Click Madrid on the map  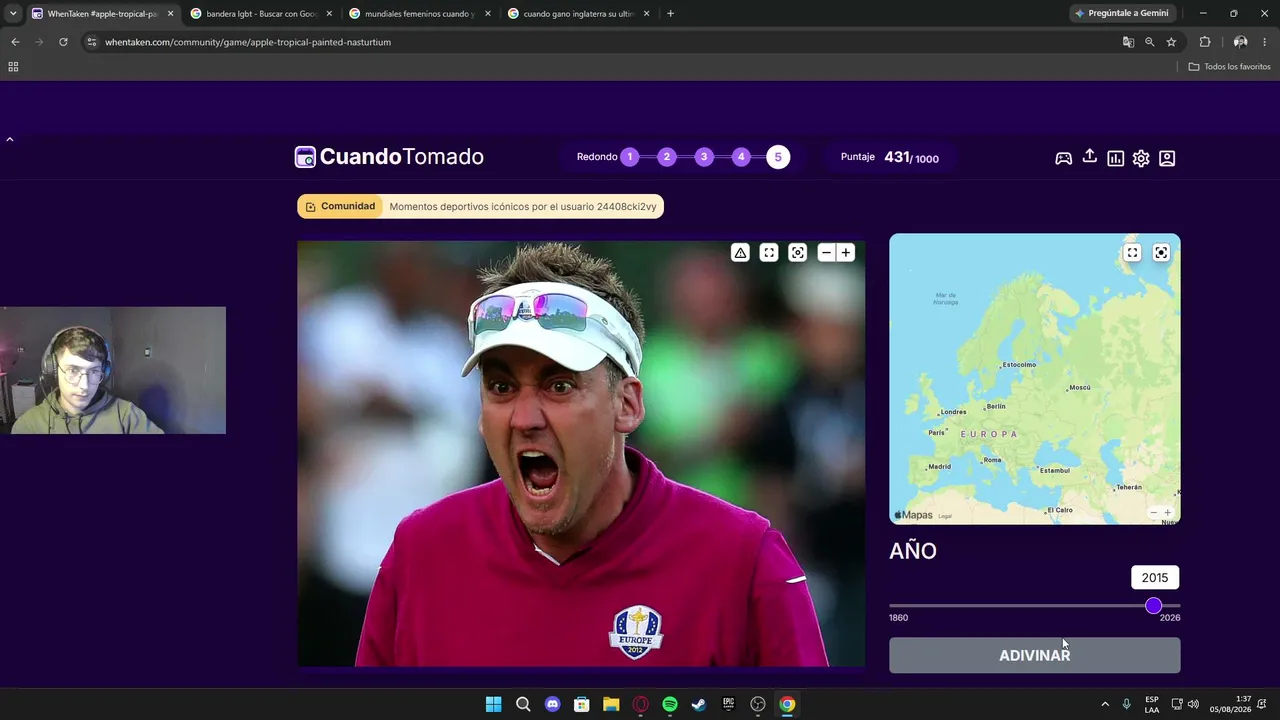click(x=939, y=467)
